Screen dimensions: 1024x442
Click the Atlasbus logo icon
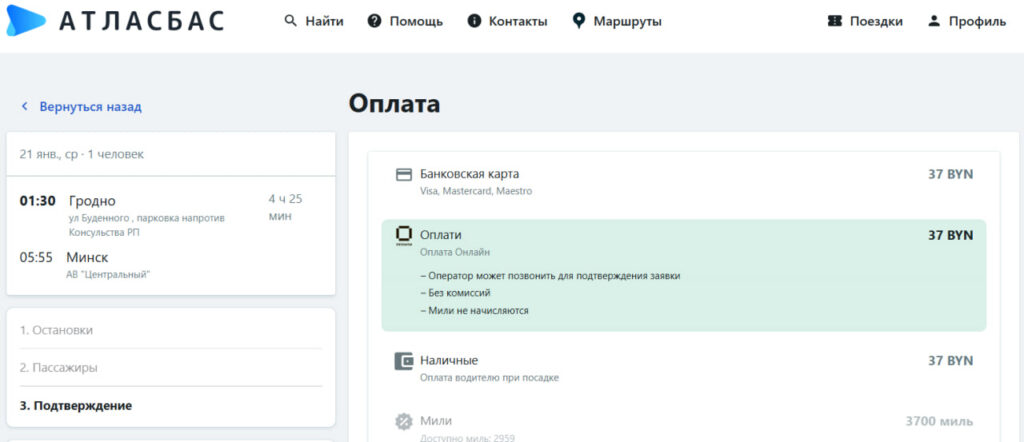(26, 20)
